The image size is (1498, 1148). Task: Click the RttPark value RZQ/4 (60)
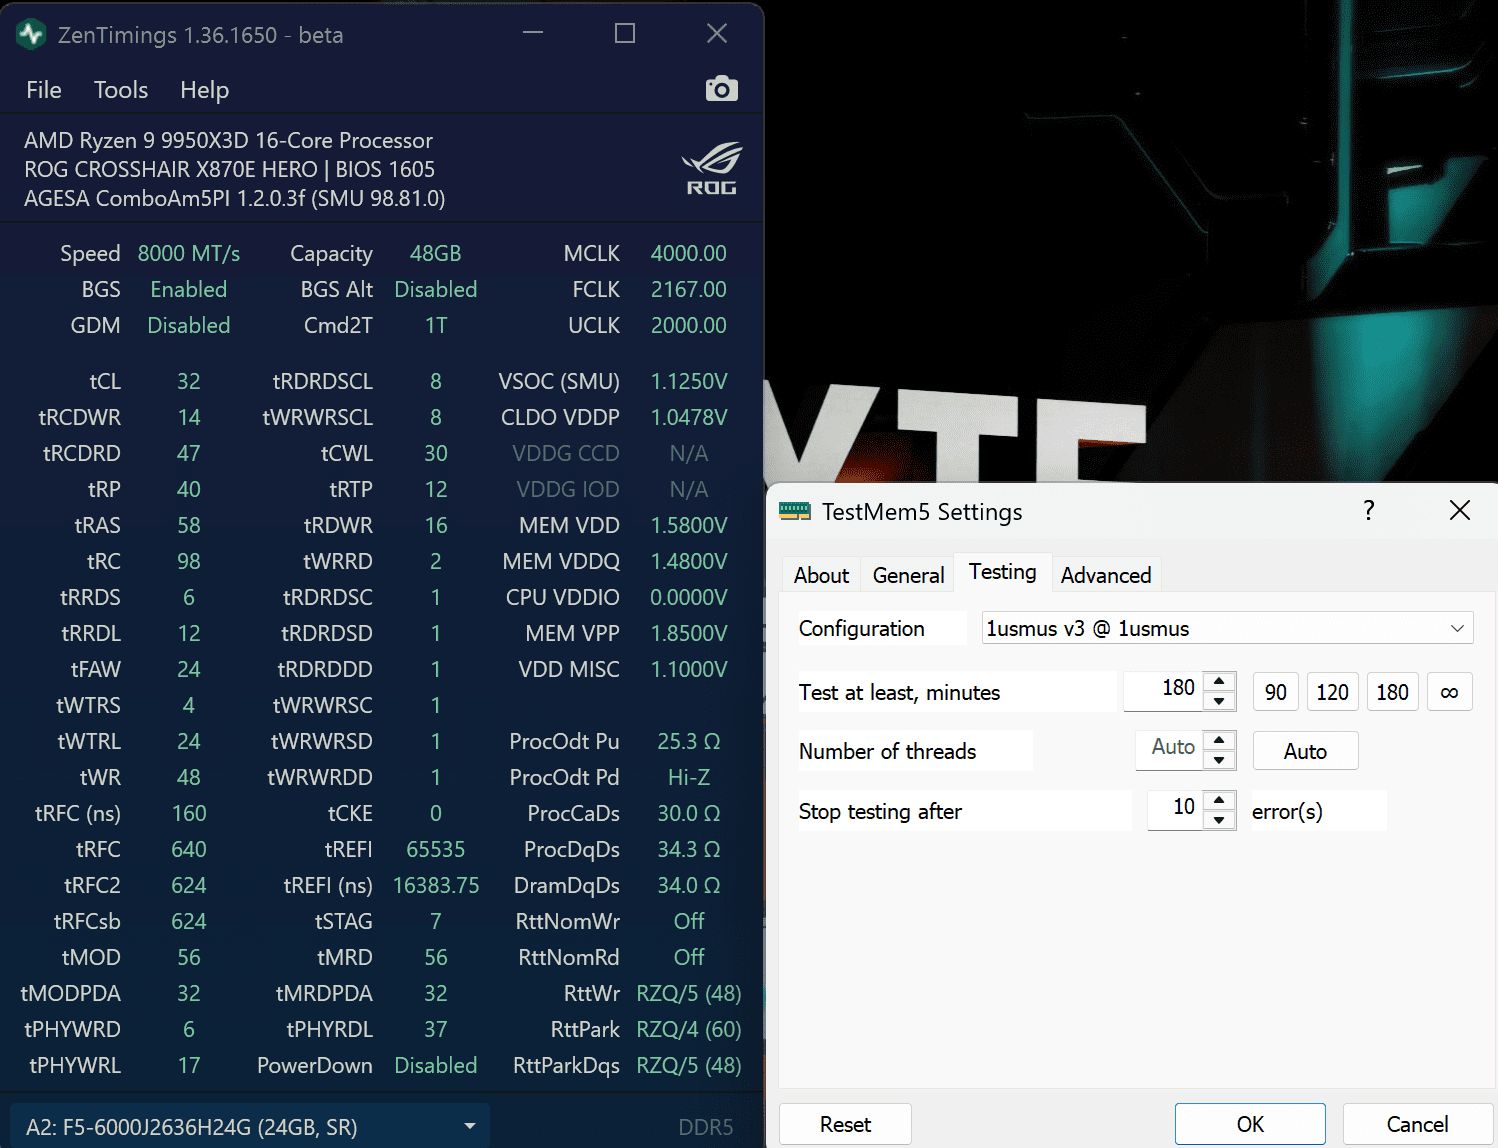pyautogui.click(x=689, y=1030)
